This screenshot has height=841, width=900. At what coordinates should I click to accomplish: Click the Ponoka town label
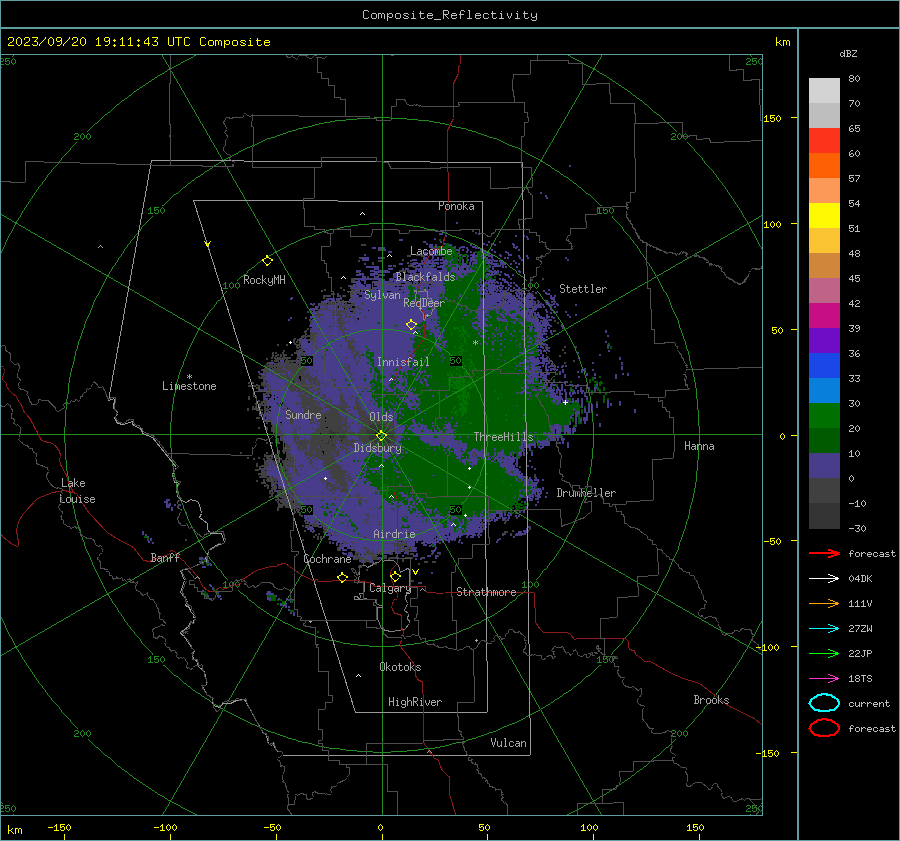click(x=456, y=206)
